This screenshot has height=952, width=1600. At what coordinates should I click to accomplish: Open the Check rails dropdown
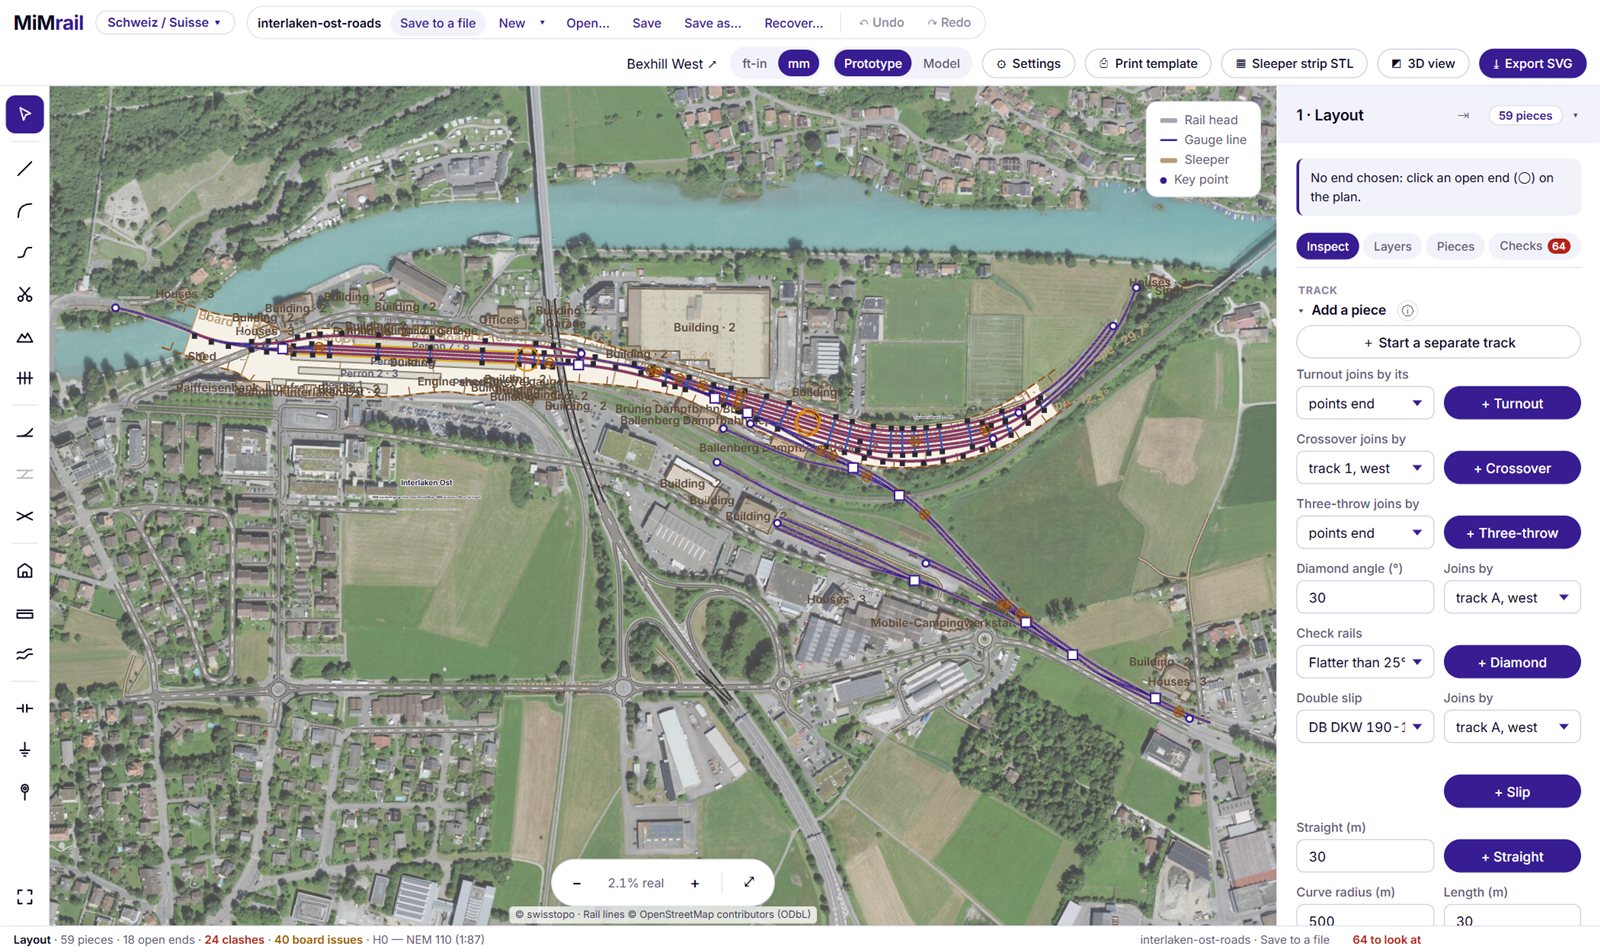pos(1365,662)
